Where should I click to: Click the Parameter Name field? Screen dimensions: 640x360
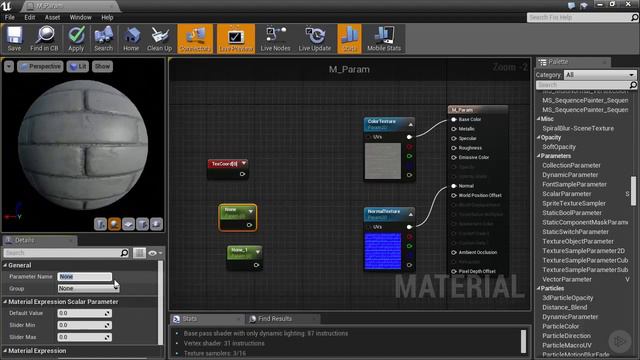84,277
